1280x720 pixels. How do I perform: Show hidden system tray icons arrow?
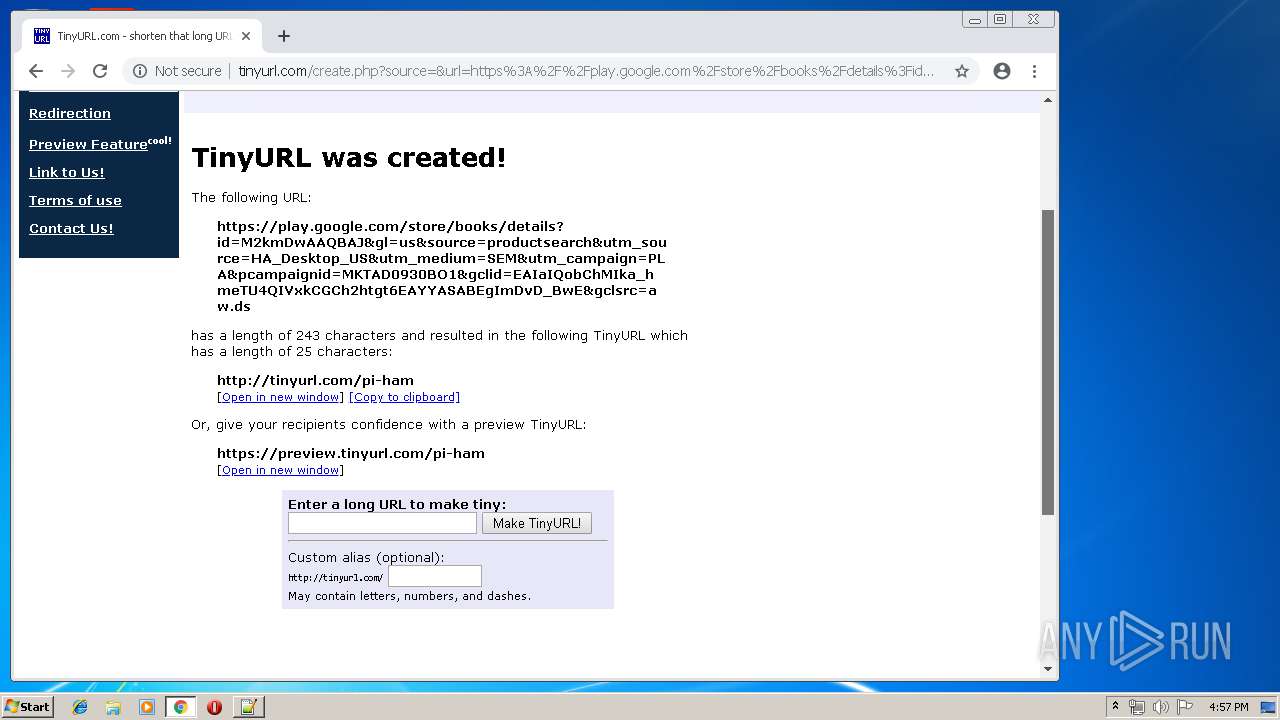coord(1115,707)
